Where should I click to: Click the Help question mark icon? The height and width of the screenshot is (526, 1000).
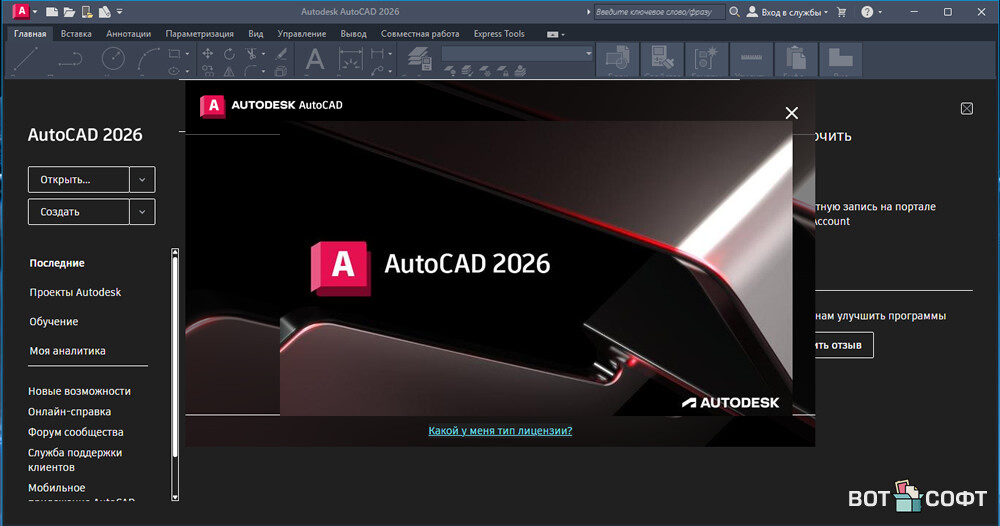click(866, 12)
